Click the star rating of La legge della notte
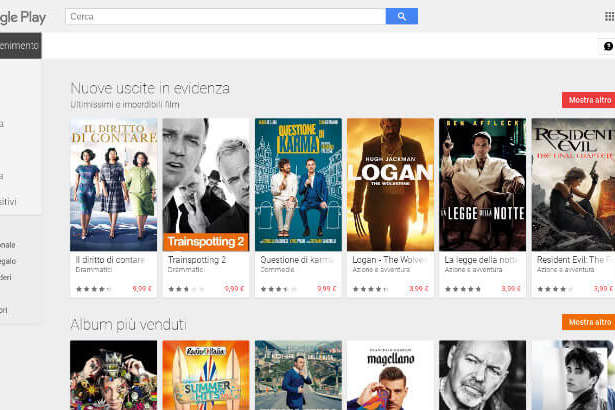The height and width of the screenshot is (410, 615). click(x=463, y=289)
